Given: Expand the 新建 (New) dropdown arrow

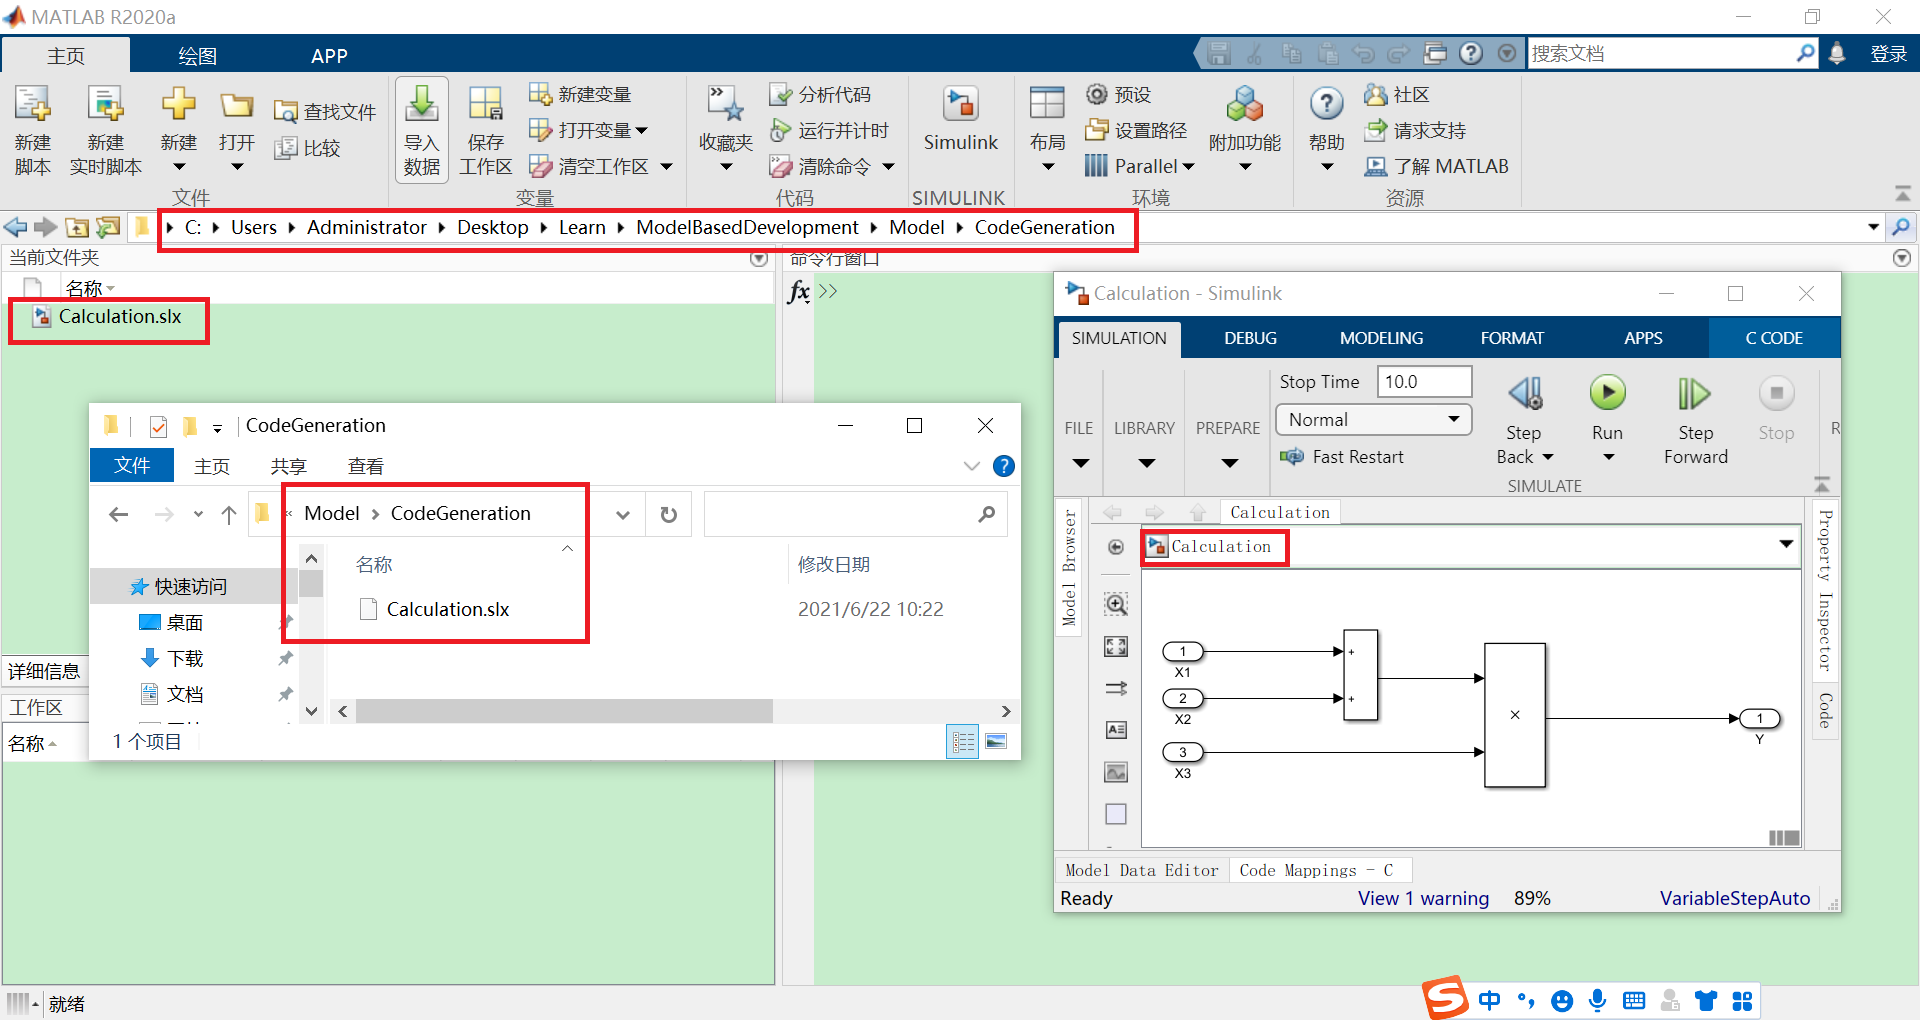Looking at the screenshot, I should click(179, 167).
